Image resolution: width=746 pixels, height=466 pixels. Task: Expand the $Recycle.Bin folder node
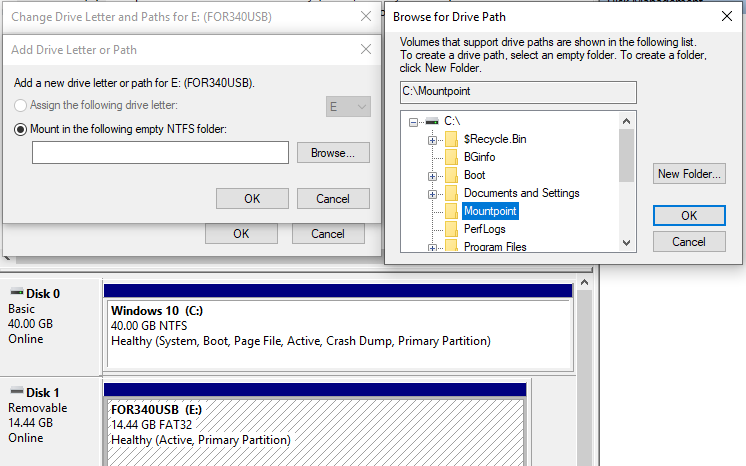click(x=432, y=139)
